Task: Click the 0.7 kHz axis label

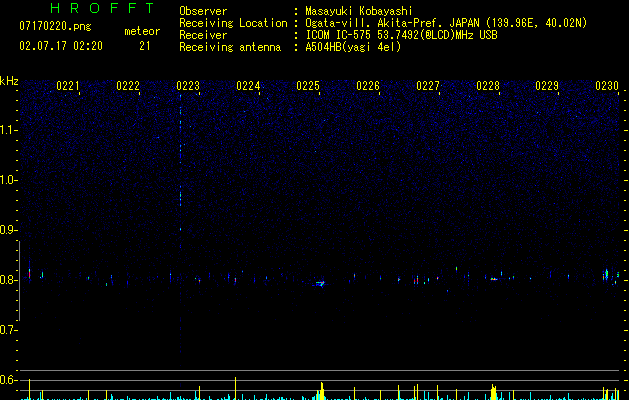Action: coord(9,330)
